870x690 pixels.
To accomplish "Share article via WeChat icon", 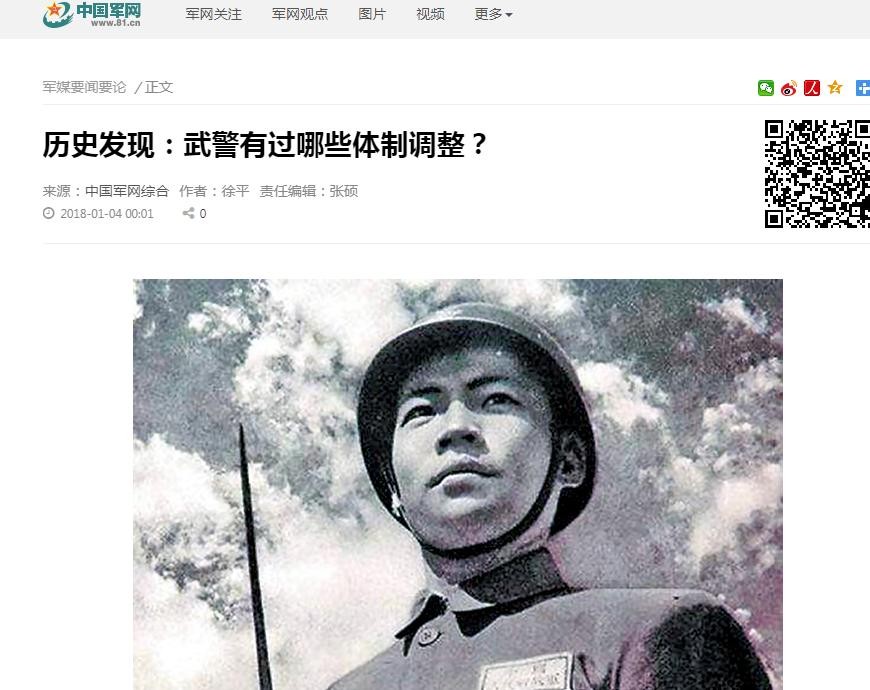I will pos(766,88).
